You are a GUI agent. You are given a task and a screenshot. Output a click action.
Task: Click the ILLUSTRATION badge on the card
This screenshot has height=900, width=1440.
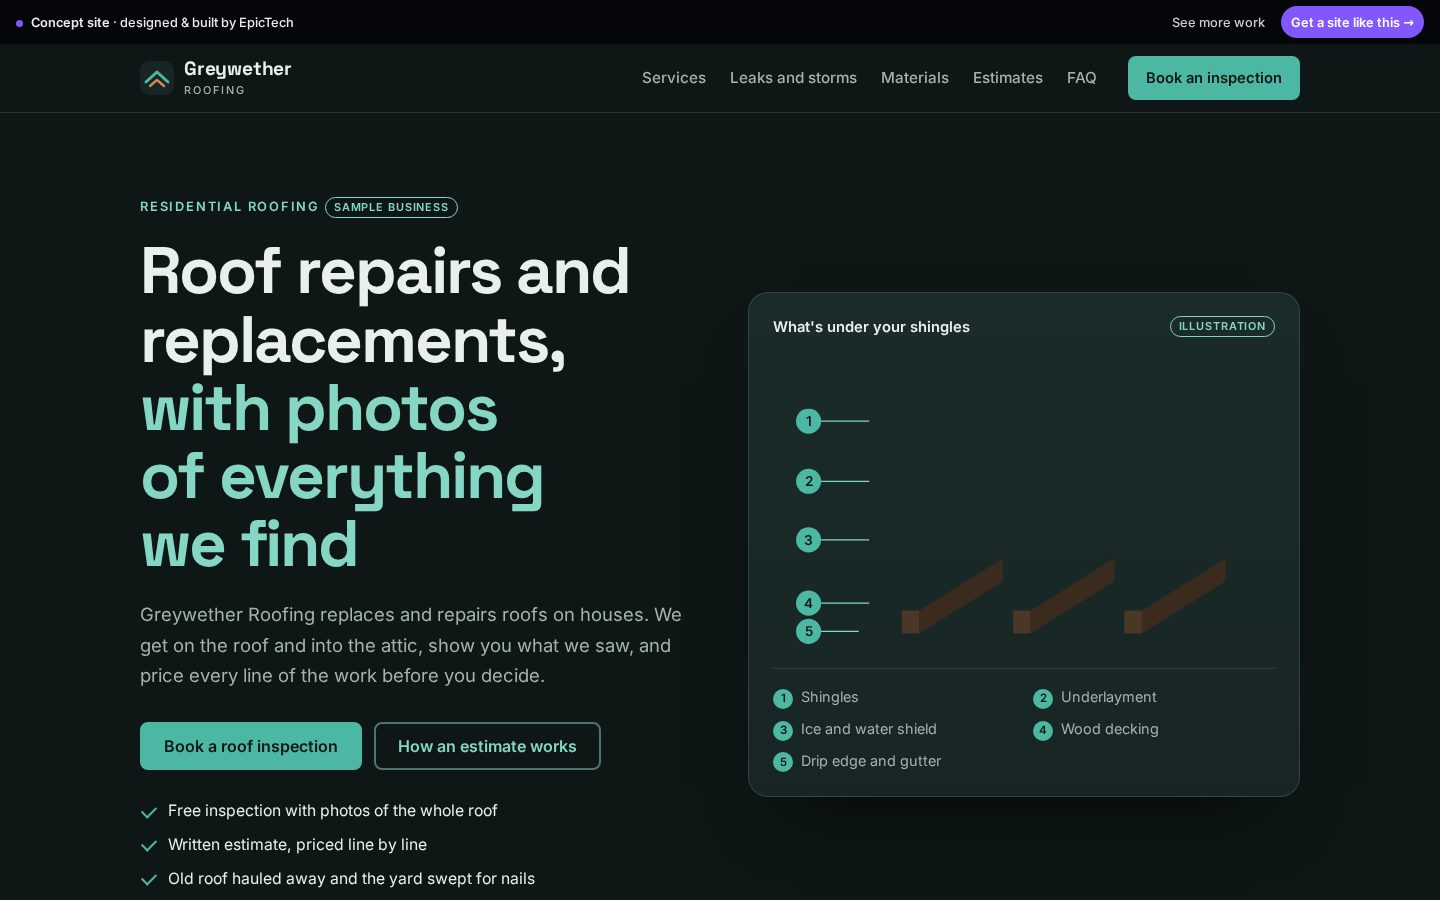point(1222,327)
